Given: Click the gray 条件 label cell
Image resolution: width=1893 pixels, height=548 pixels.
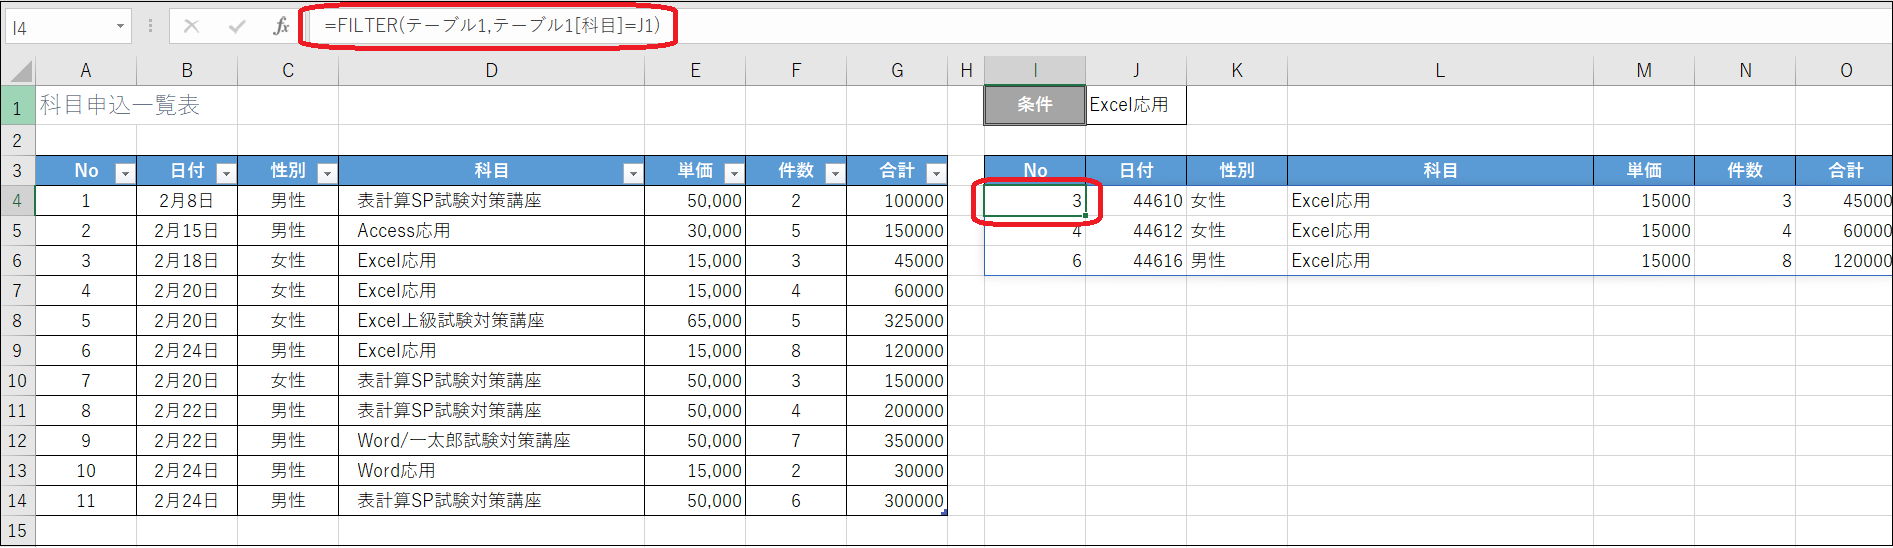Looking at the screenshot, I should pyautogui.click(x=1034, y=105).
